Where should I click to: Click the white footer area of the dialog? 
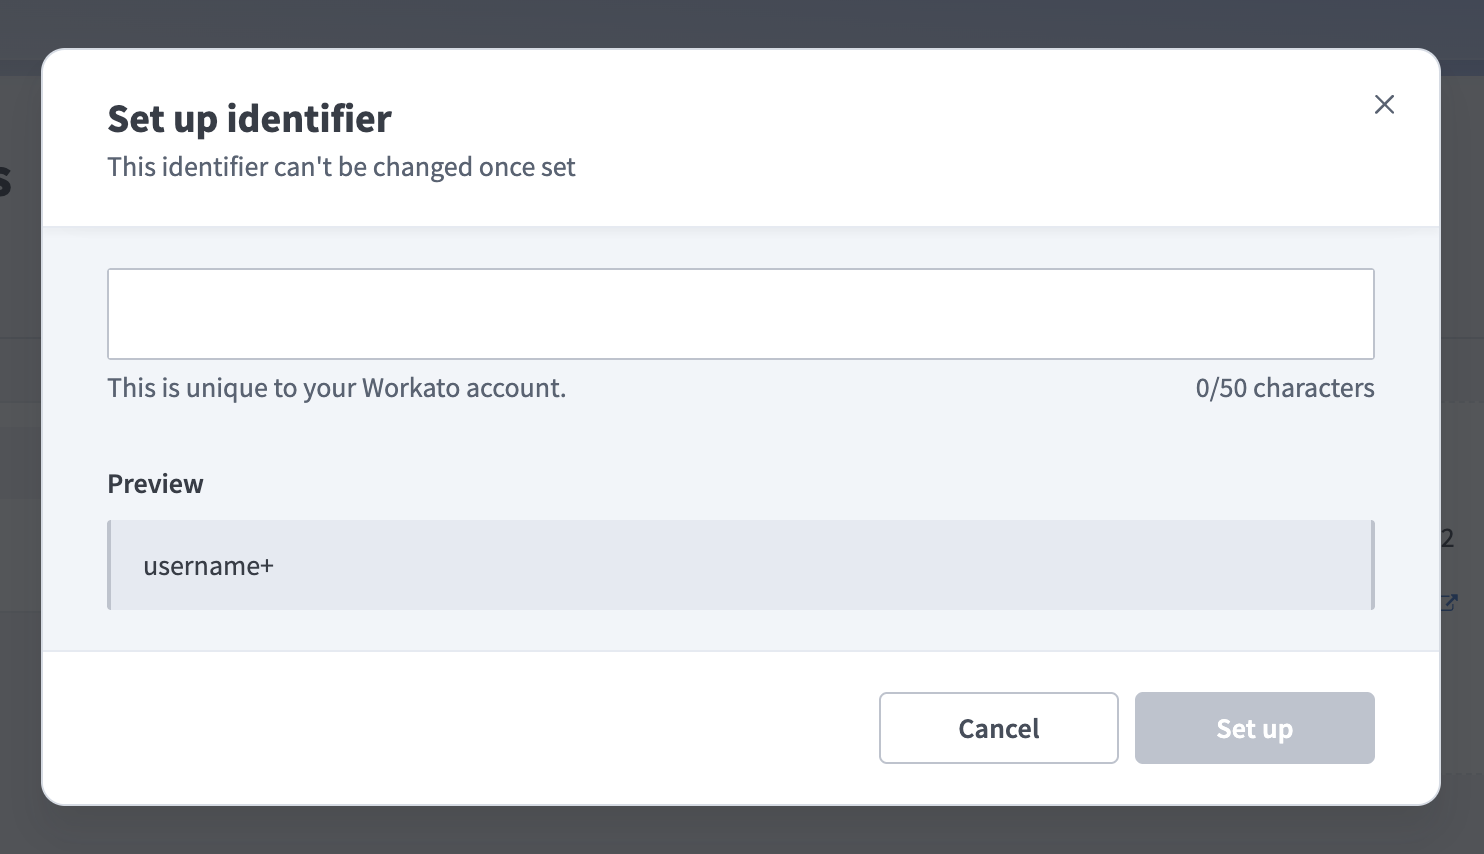tap(400, 728)
